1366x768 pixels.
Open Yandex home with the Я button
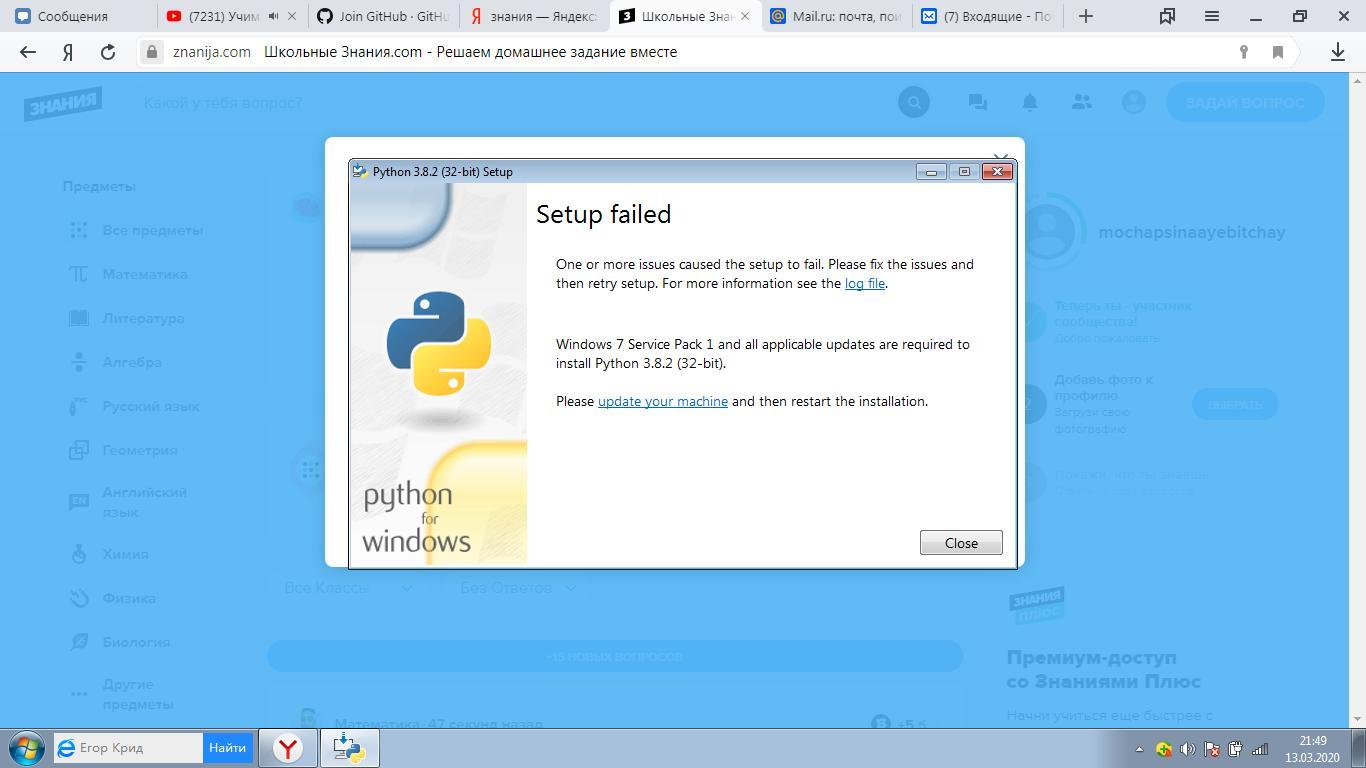point(68,52)
